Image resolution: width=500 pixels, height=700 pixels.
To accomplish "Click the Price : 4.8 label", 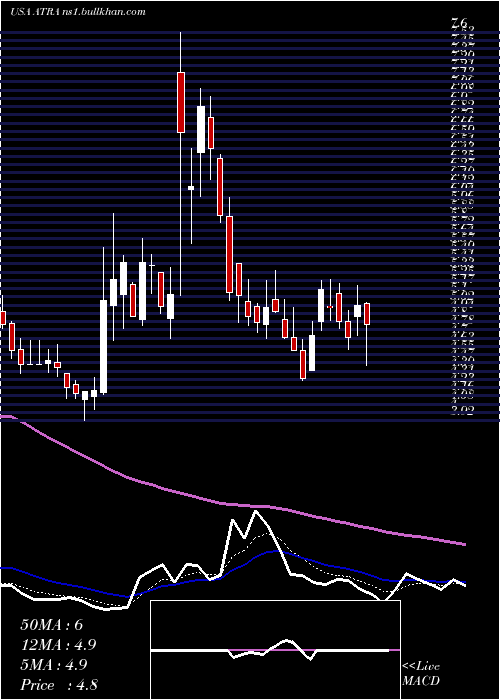I will [x=59, y=685].
